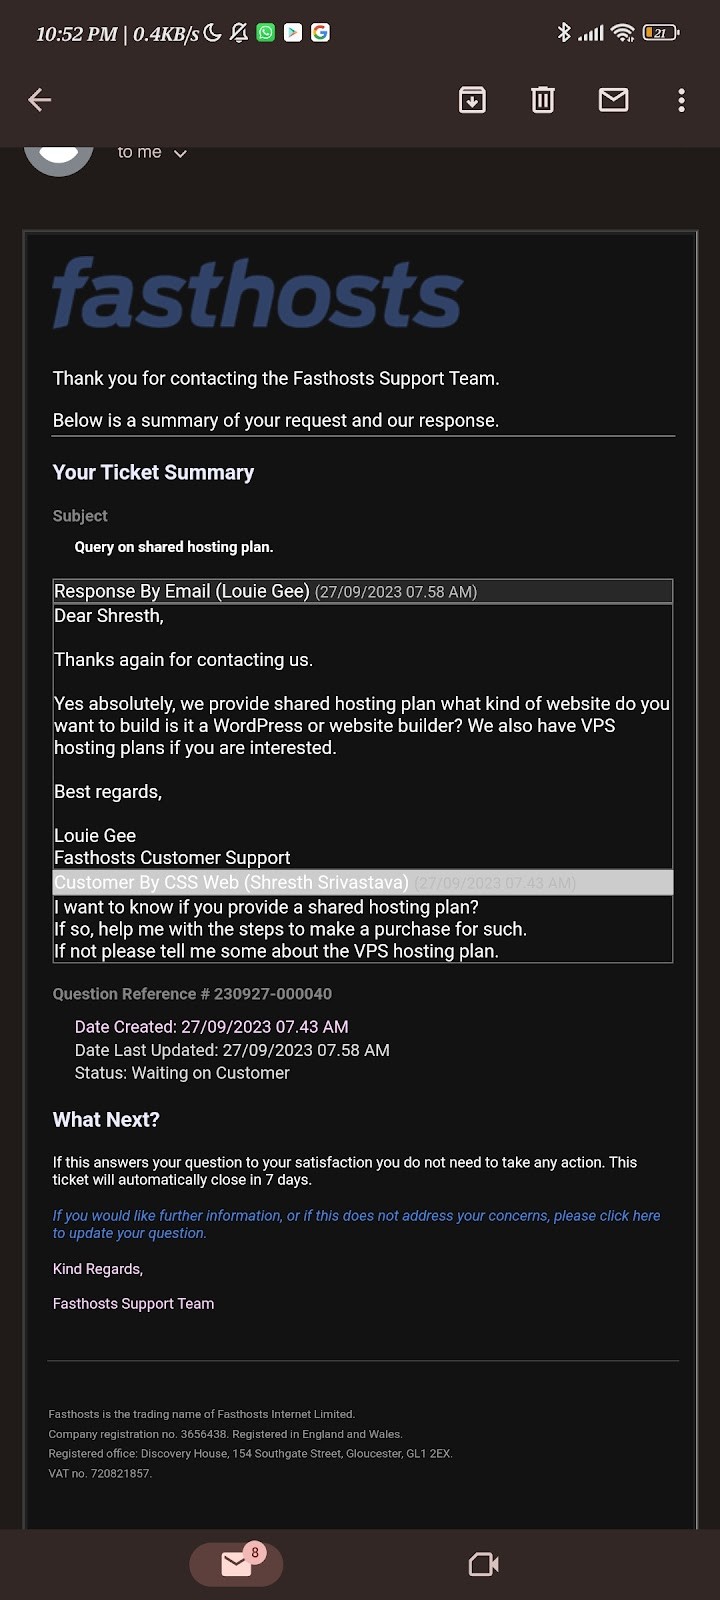Image resolution: width=720 pixels, height=1600 pixels.
Task: Delete the email with trash icon
Action: (543, 100)
